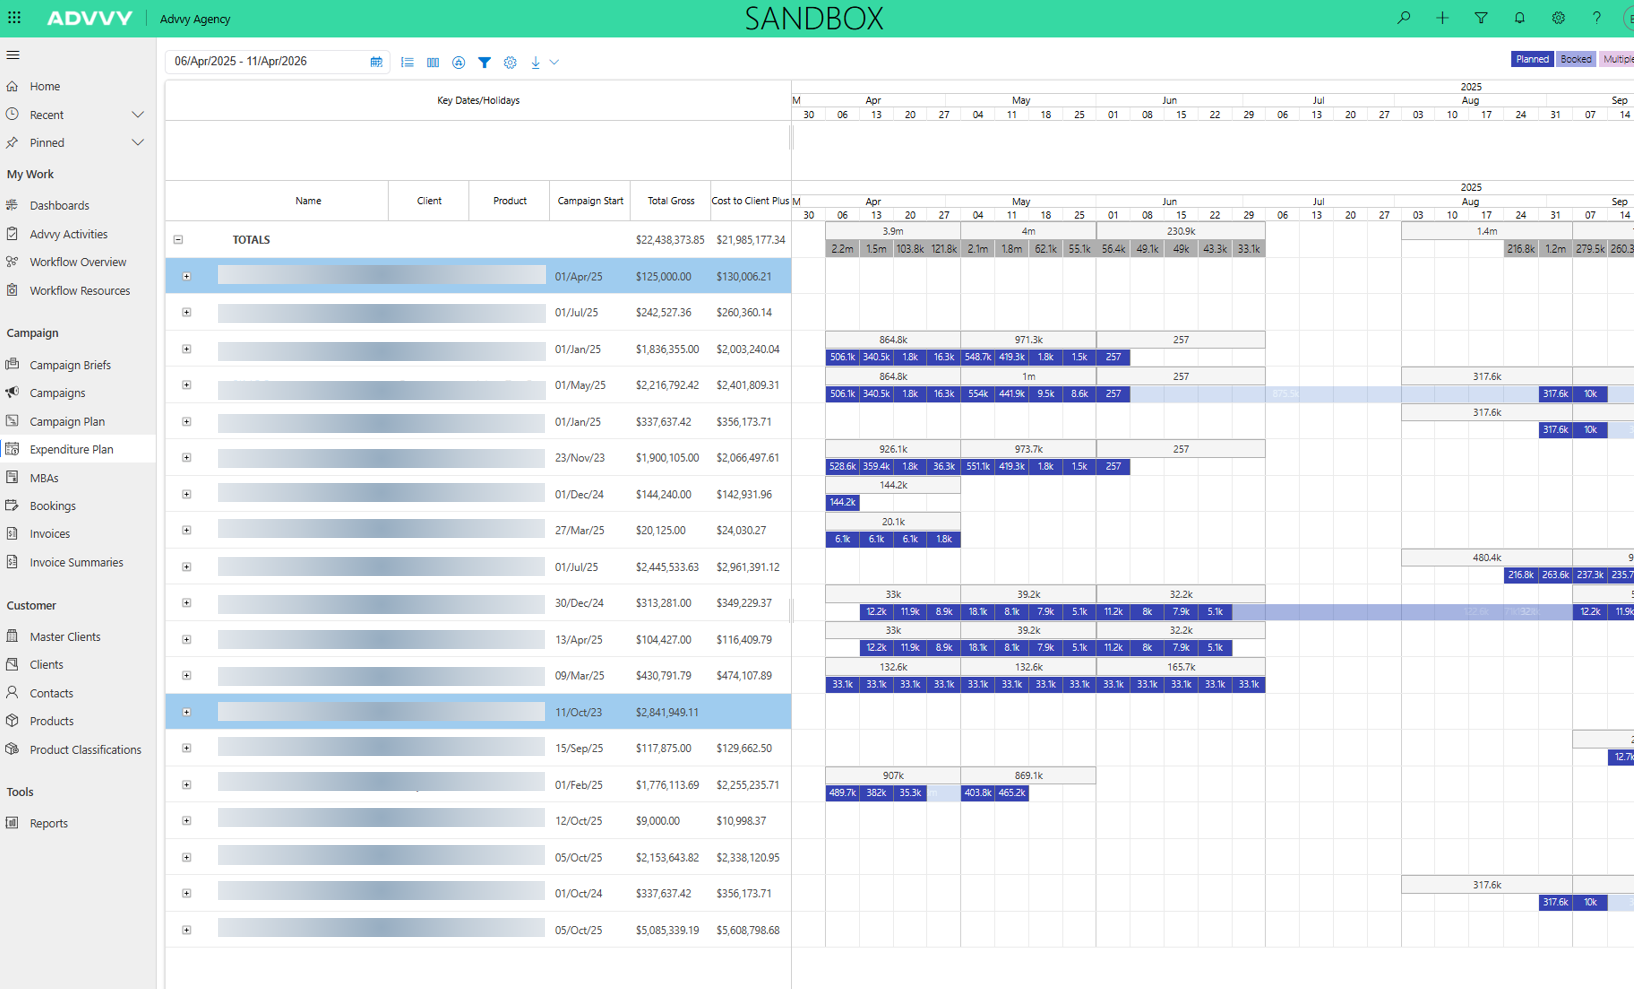The image size is (1637, 989).
Task: Toggle the hamburger sidebar menu
Action: (x=13, y=55)
